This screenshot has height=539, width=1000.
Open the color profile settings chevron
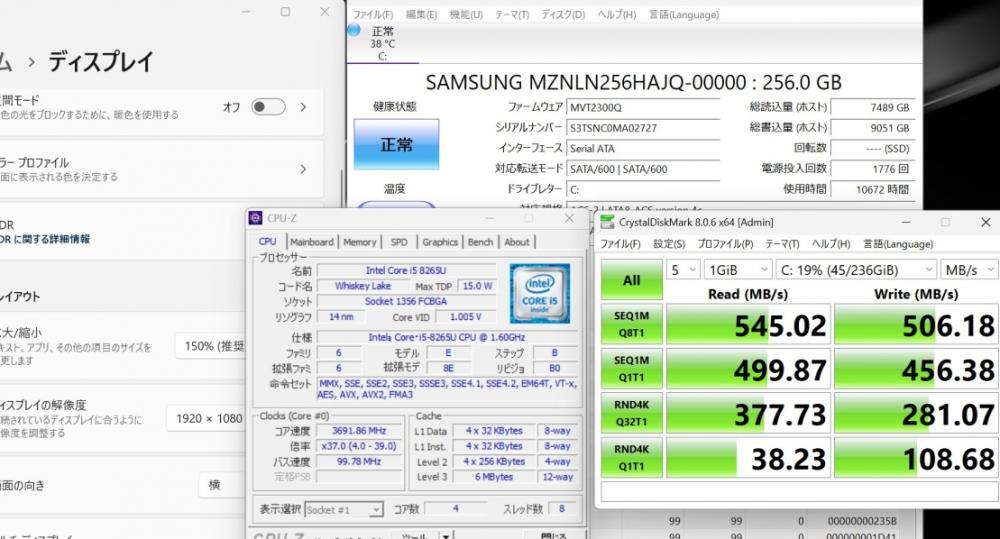coord(304,169)
